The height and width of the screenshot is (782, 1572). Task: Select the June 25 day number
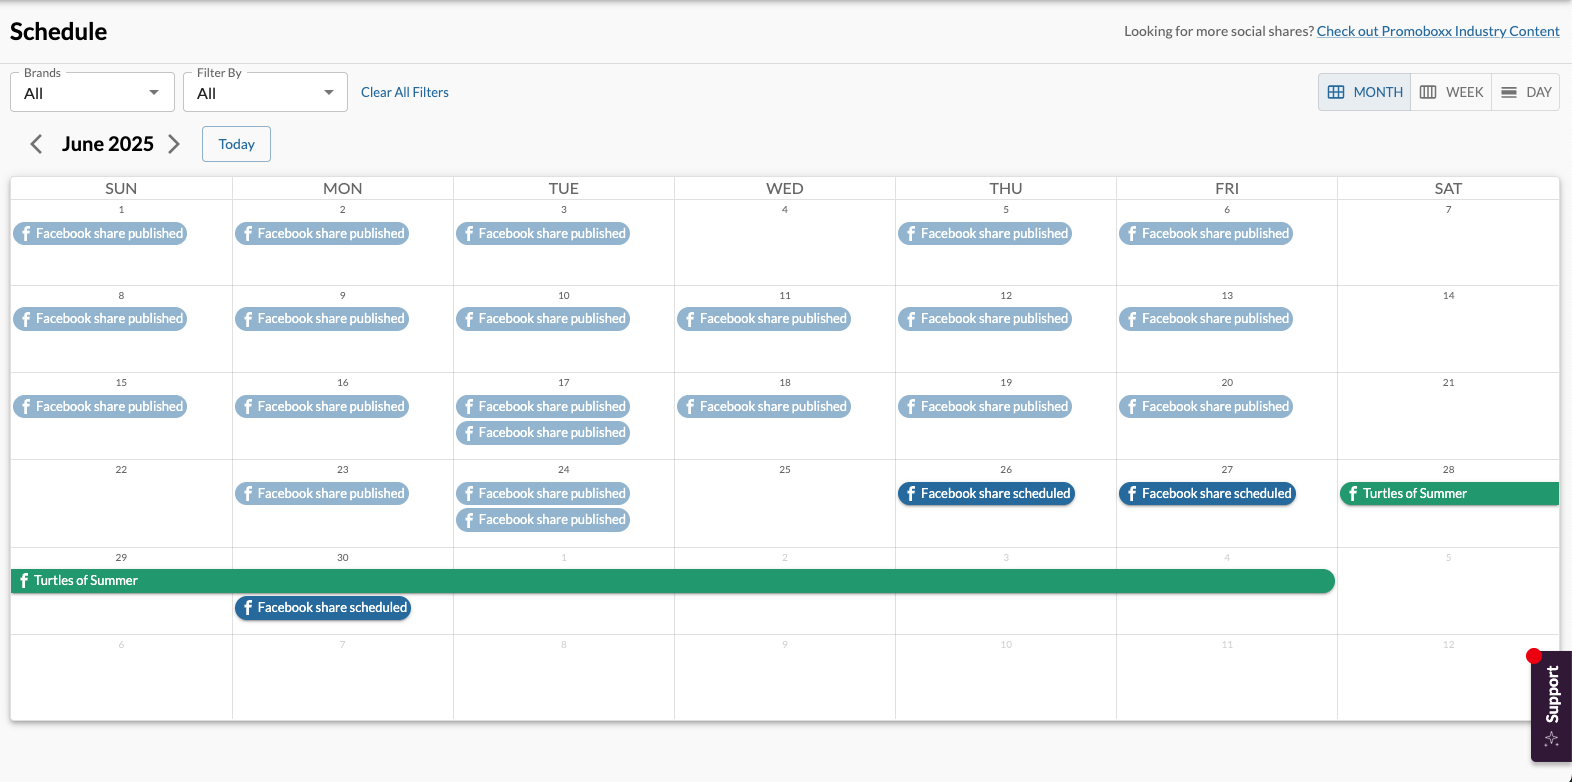click(785, 470)
